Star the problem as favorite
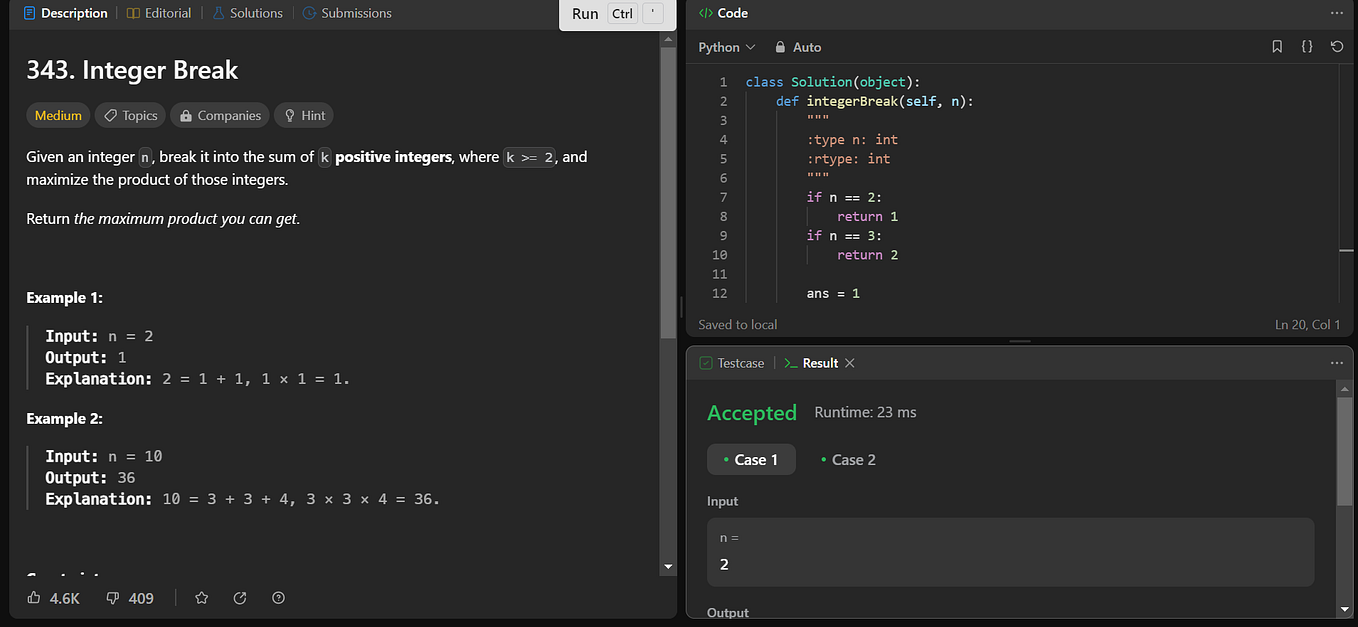Image resolution: width=1358 pixels, height=627 pixels. point(201,597)
